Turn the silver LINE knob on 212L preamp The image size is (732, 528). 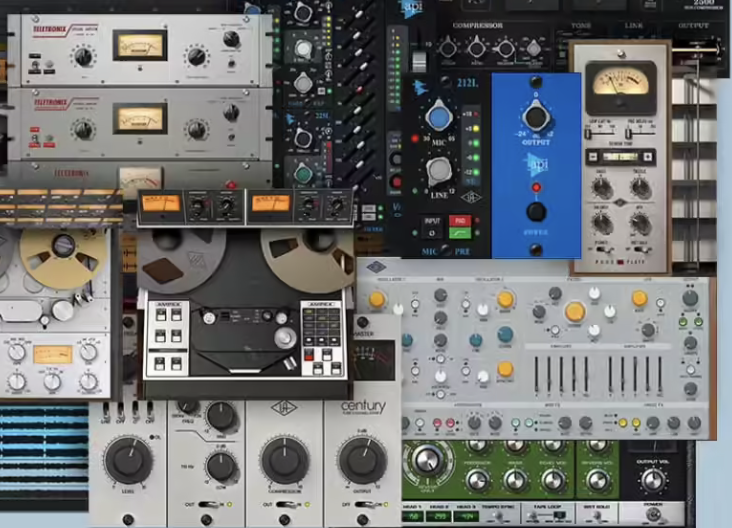(439, 171)
